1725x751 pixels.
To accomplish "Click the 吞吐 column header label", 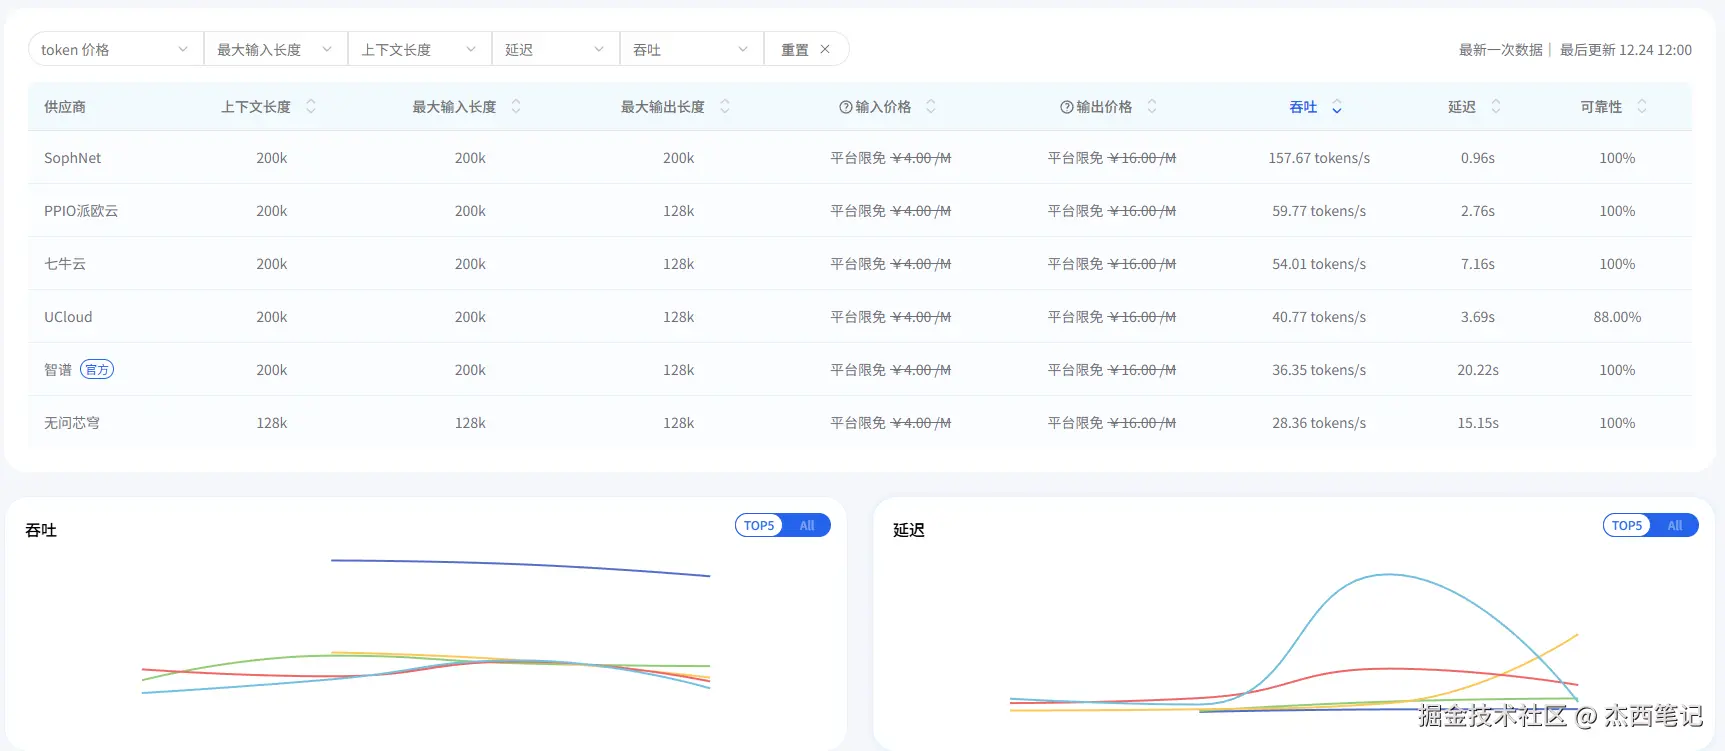I will (x=1303, y=107).
